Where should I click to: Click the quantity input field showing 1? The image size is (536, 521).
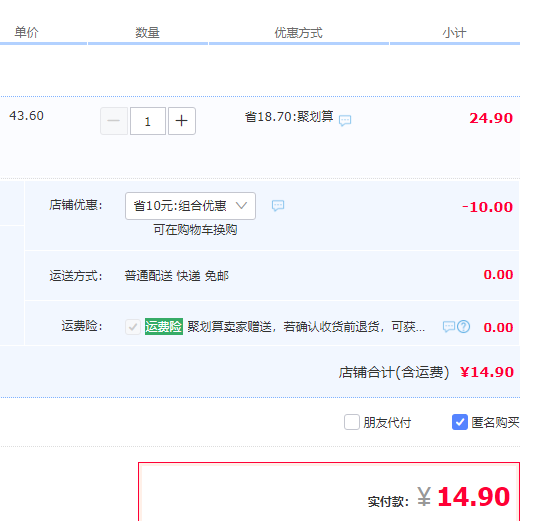coord(148,121)
